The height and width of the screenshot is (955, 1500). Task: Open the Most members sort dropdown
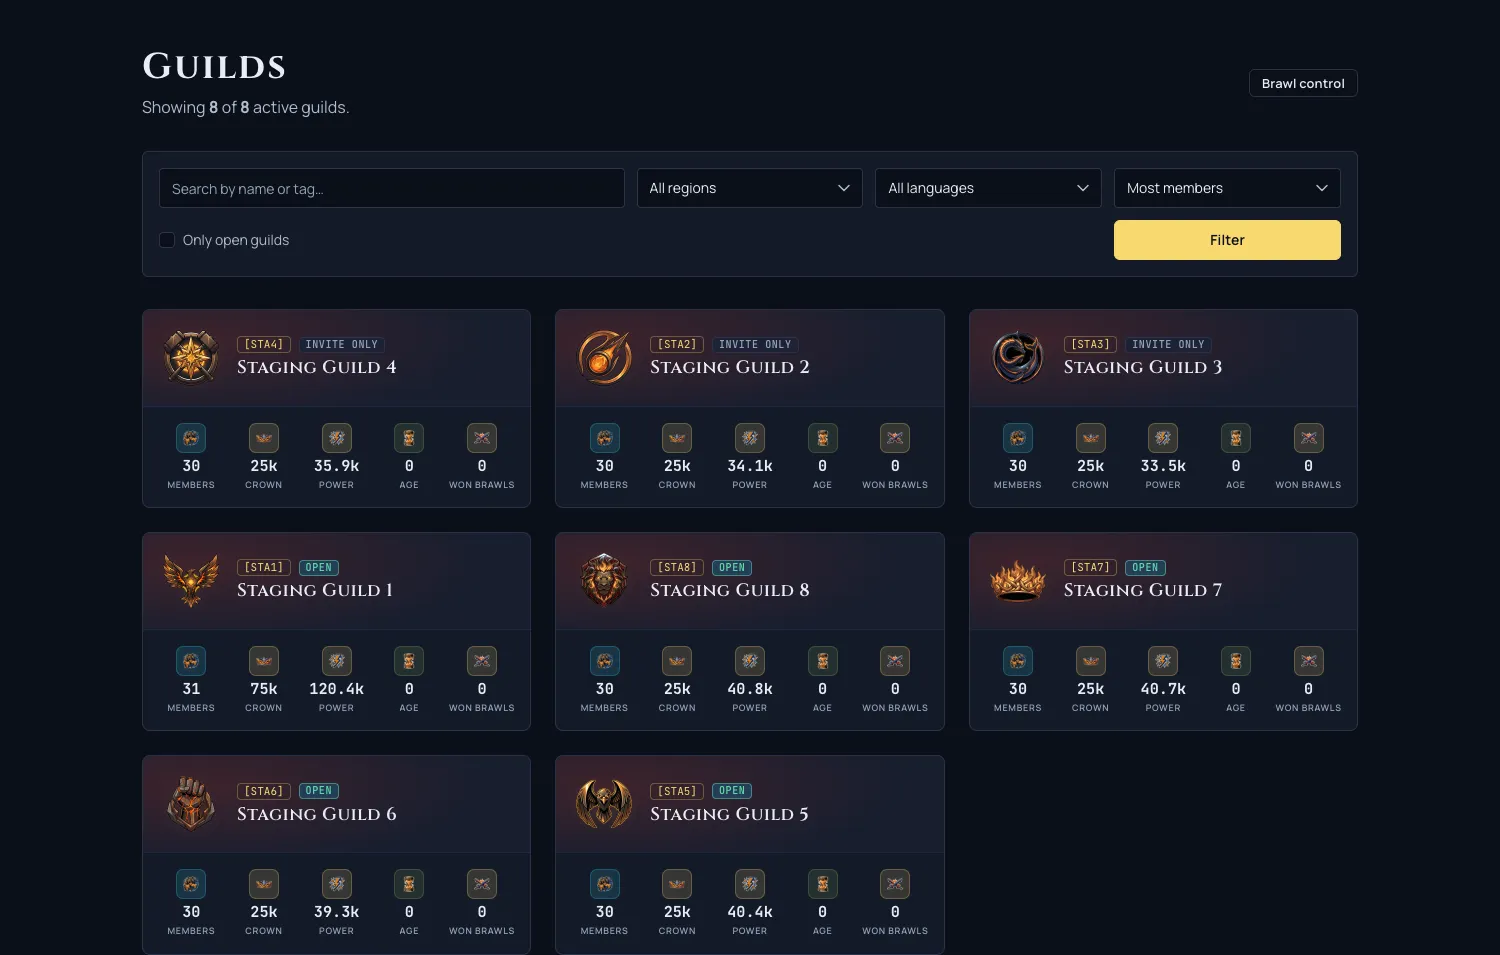click(x=1227, y=188)
